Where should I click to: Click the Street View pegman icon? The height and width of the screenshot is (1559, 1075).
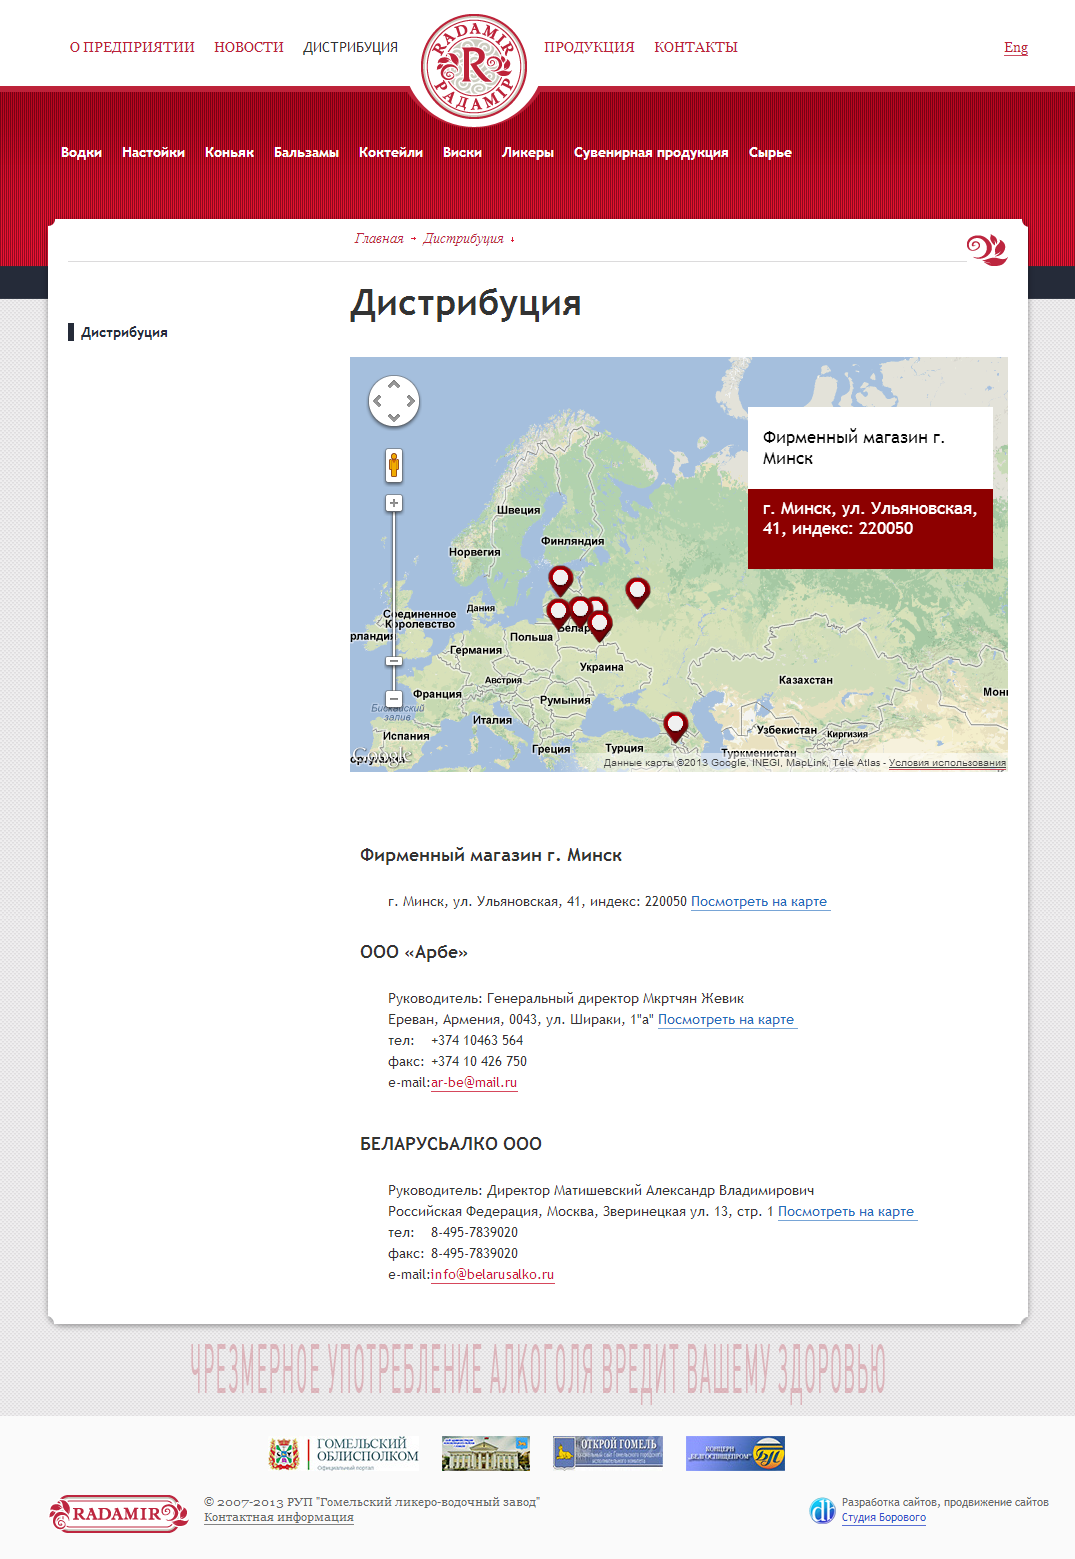(x=394, y=465)
